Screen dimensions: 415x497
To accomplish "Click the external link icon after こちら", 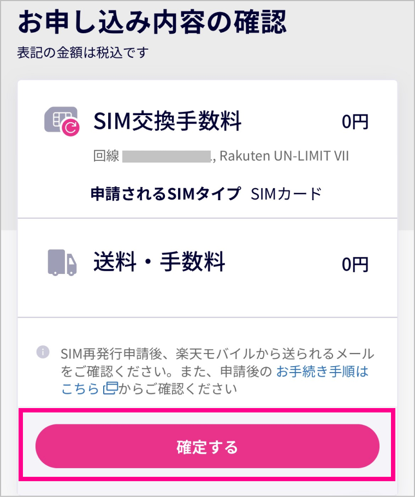I will (x=110, y=389).
